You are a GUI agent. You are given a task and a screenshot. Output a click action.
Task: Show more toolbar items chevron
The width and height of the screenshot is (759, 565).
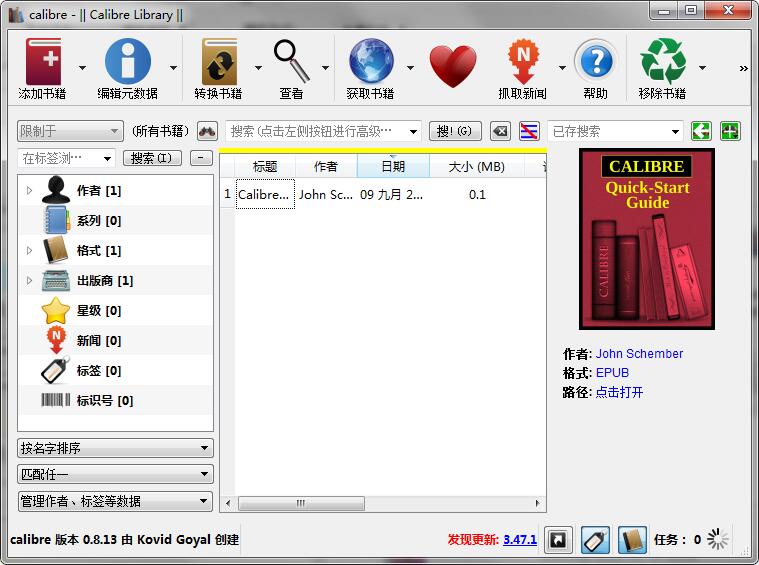[x=744, y=69]
